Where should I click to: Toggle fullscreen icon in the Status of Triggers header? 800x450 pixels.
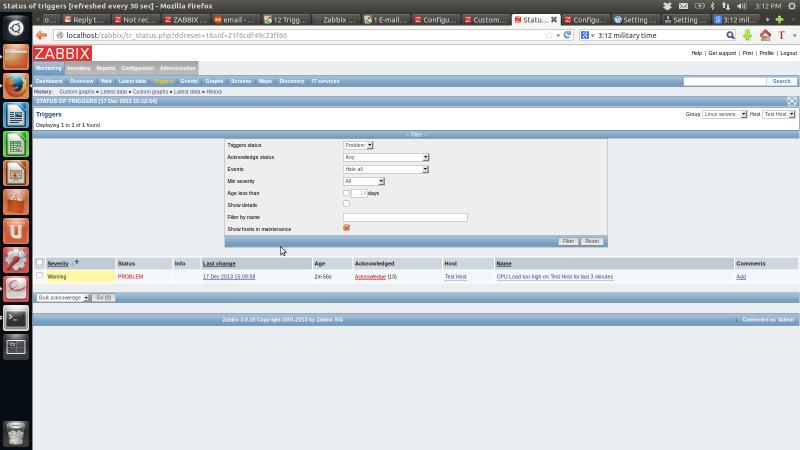792,101
